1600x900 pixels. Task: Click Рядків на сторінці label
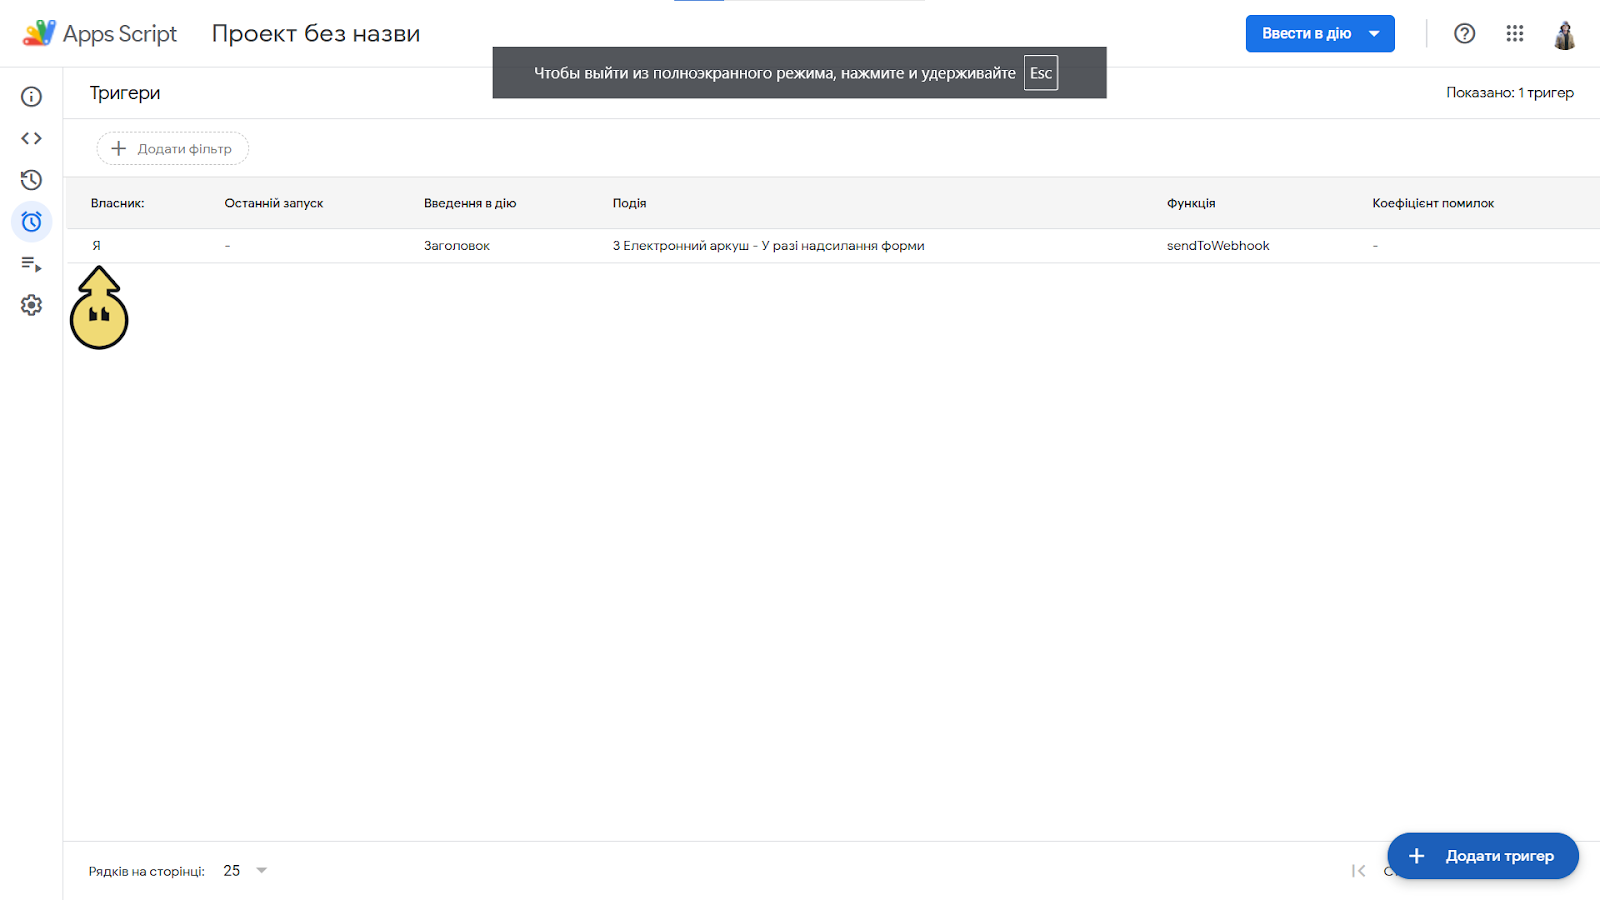146,872
